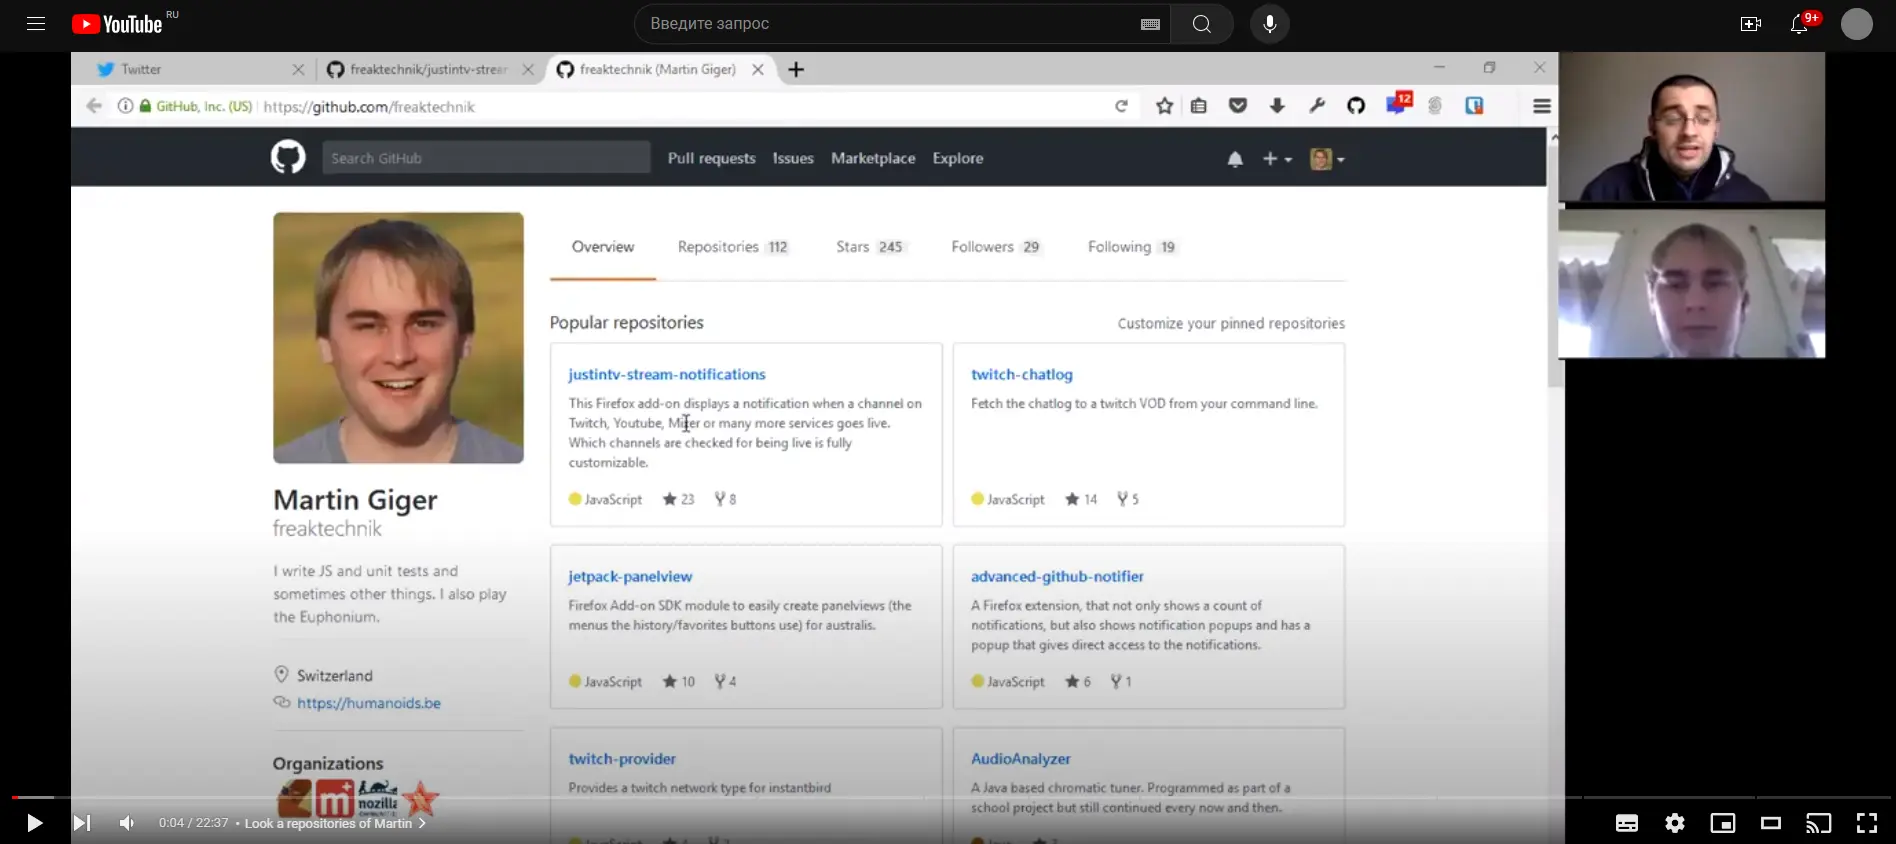Viewport: 1896px width, 844px height.
Task: Switch to theater mode
Action: (x=1771, y=823)
